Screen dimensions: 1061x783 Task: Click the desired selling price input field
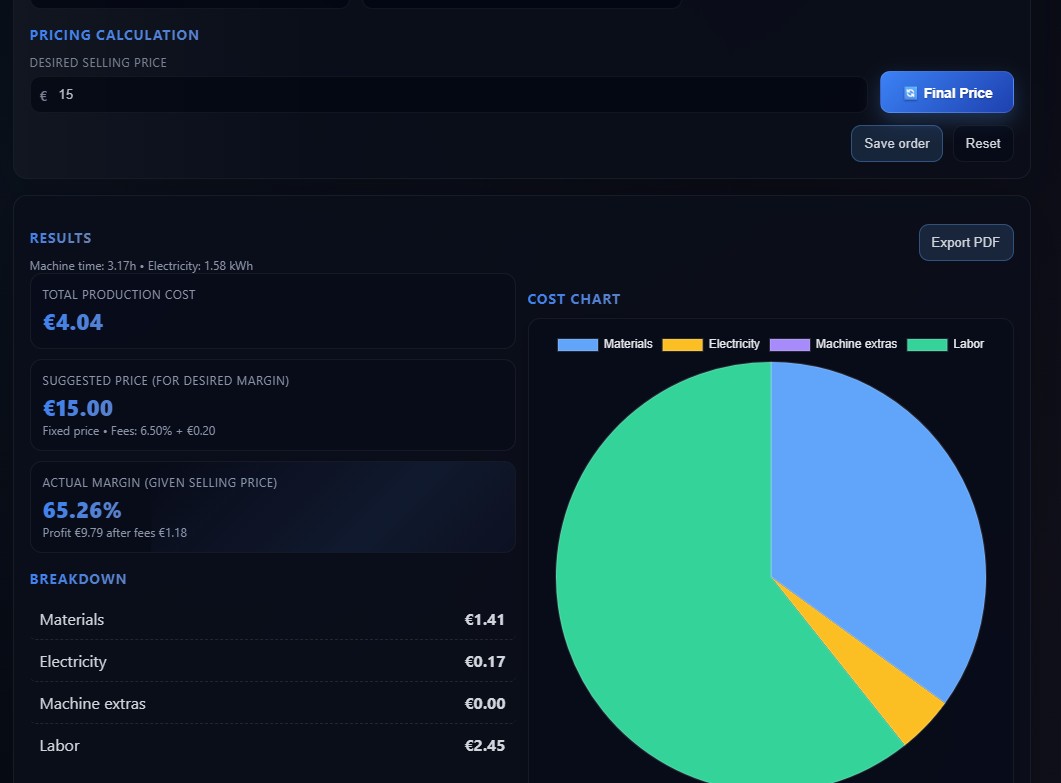(450, 94)
